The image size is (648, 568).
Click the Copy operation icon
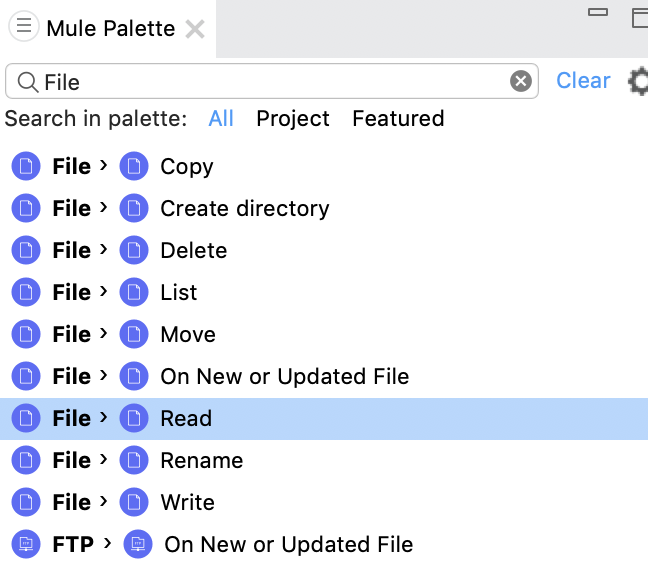tap(134, 166)
